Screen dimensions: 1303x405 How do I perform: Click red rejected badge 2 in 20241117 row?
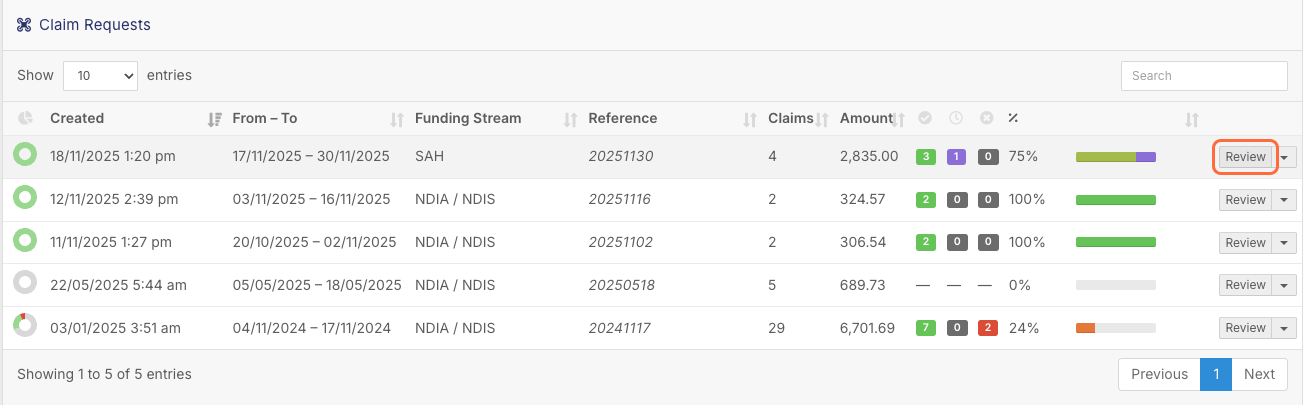coord(987,327)
